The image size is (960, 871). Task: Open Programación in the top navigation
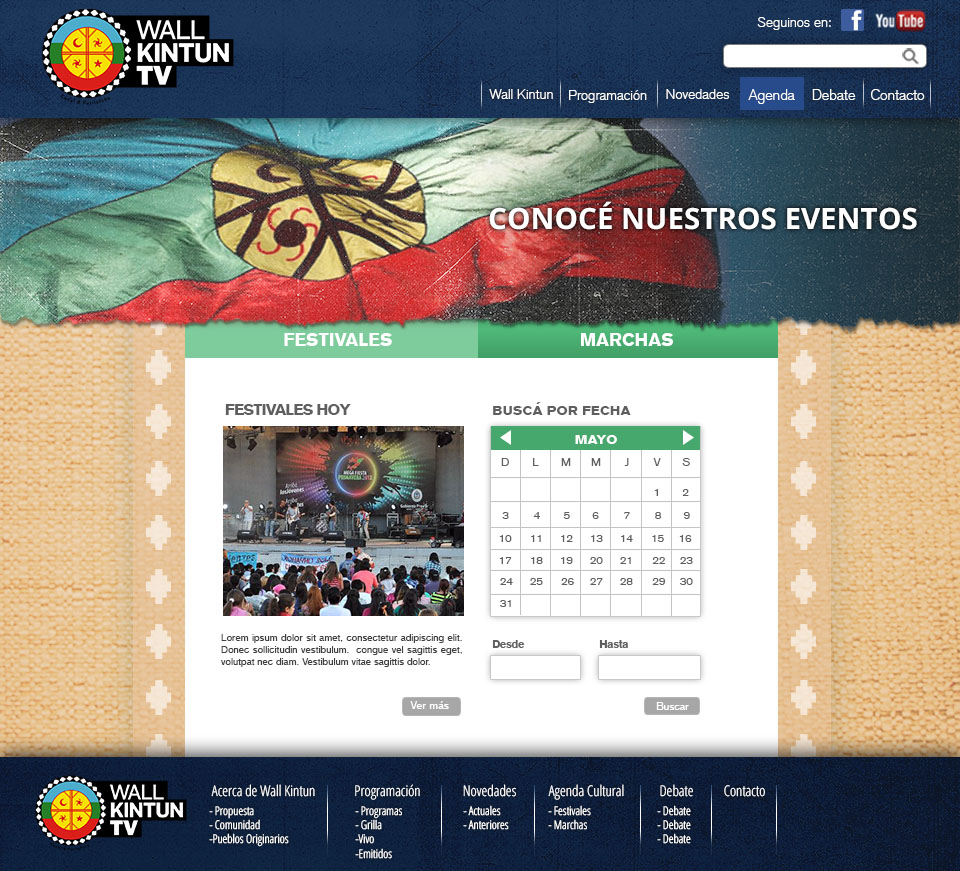pos(607,95)
